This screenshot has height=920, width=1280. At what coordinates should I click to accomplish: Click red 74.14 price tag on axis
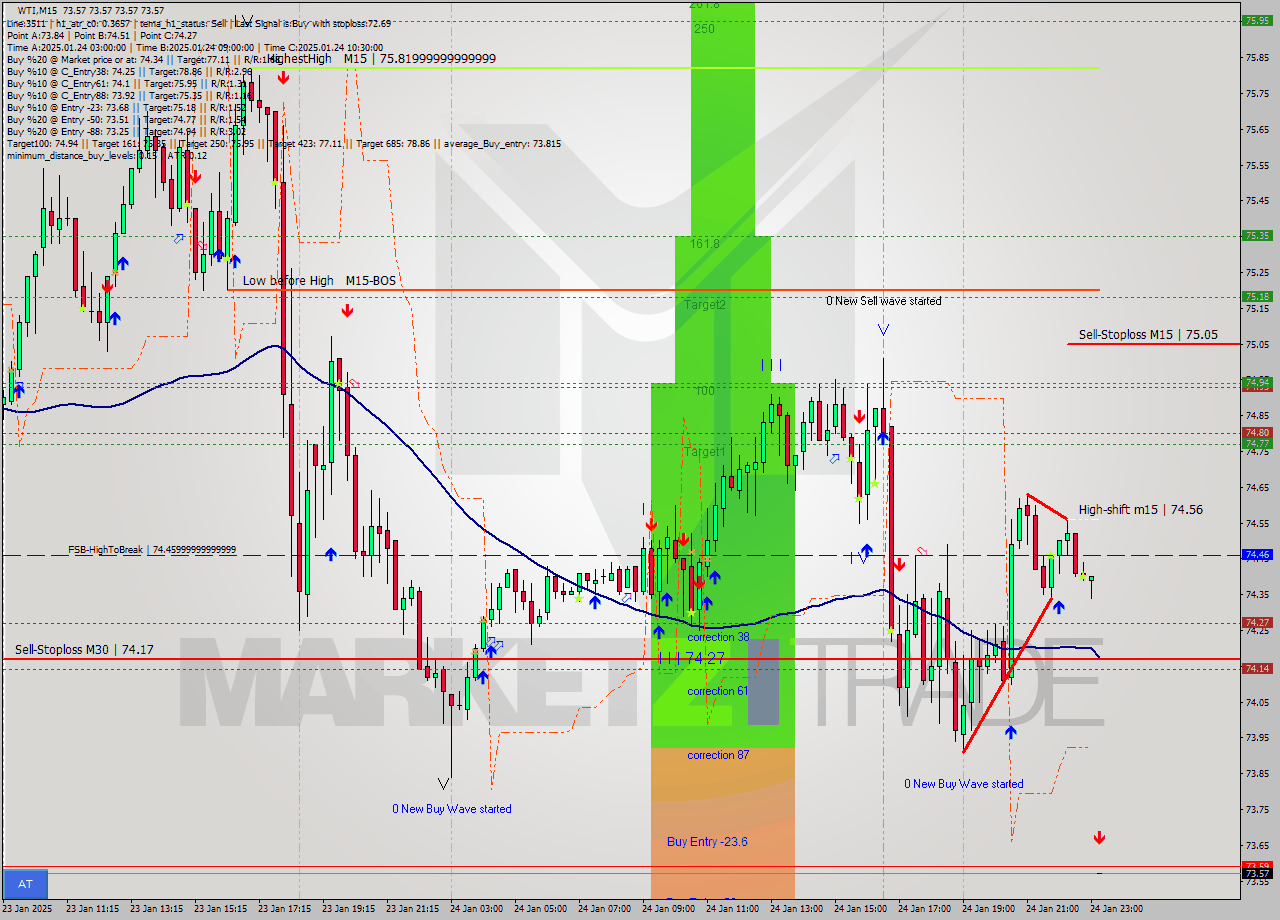(x=1257, y=669)
